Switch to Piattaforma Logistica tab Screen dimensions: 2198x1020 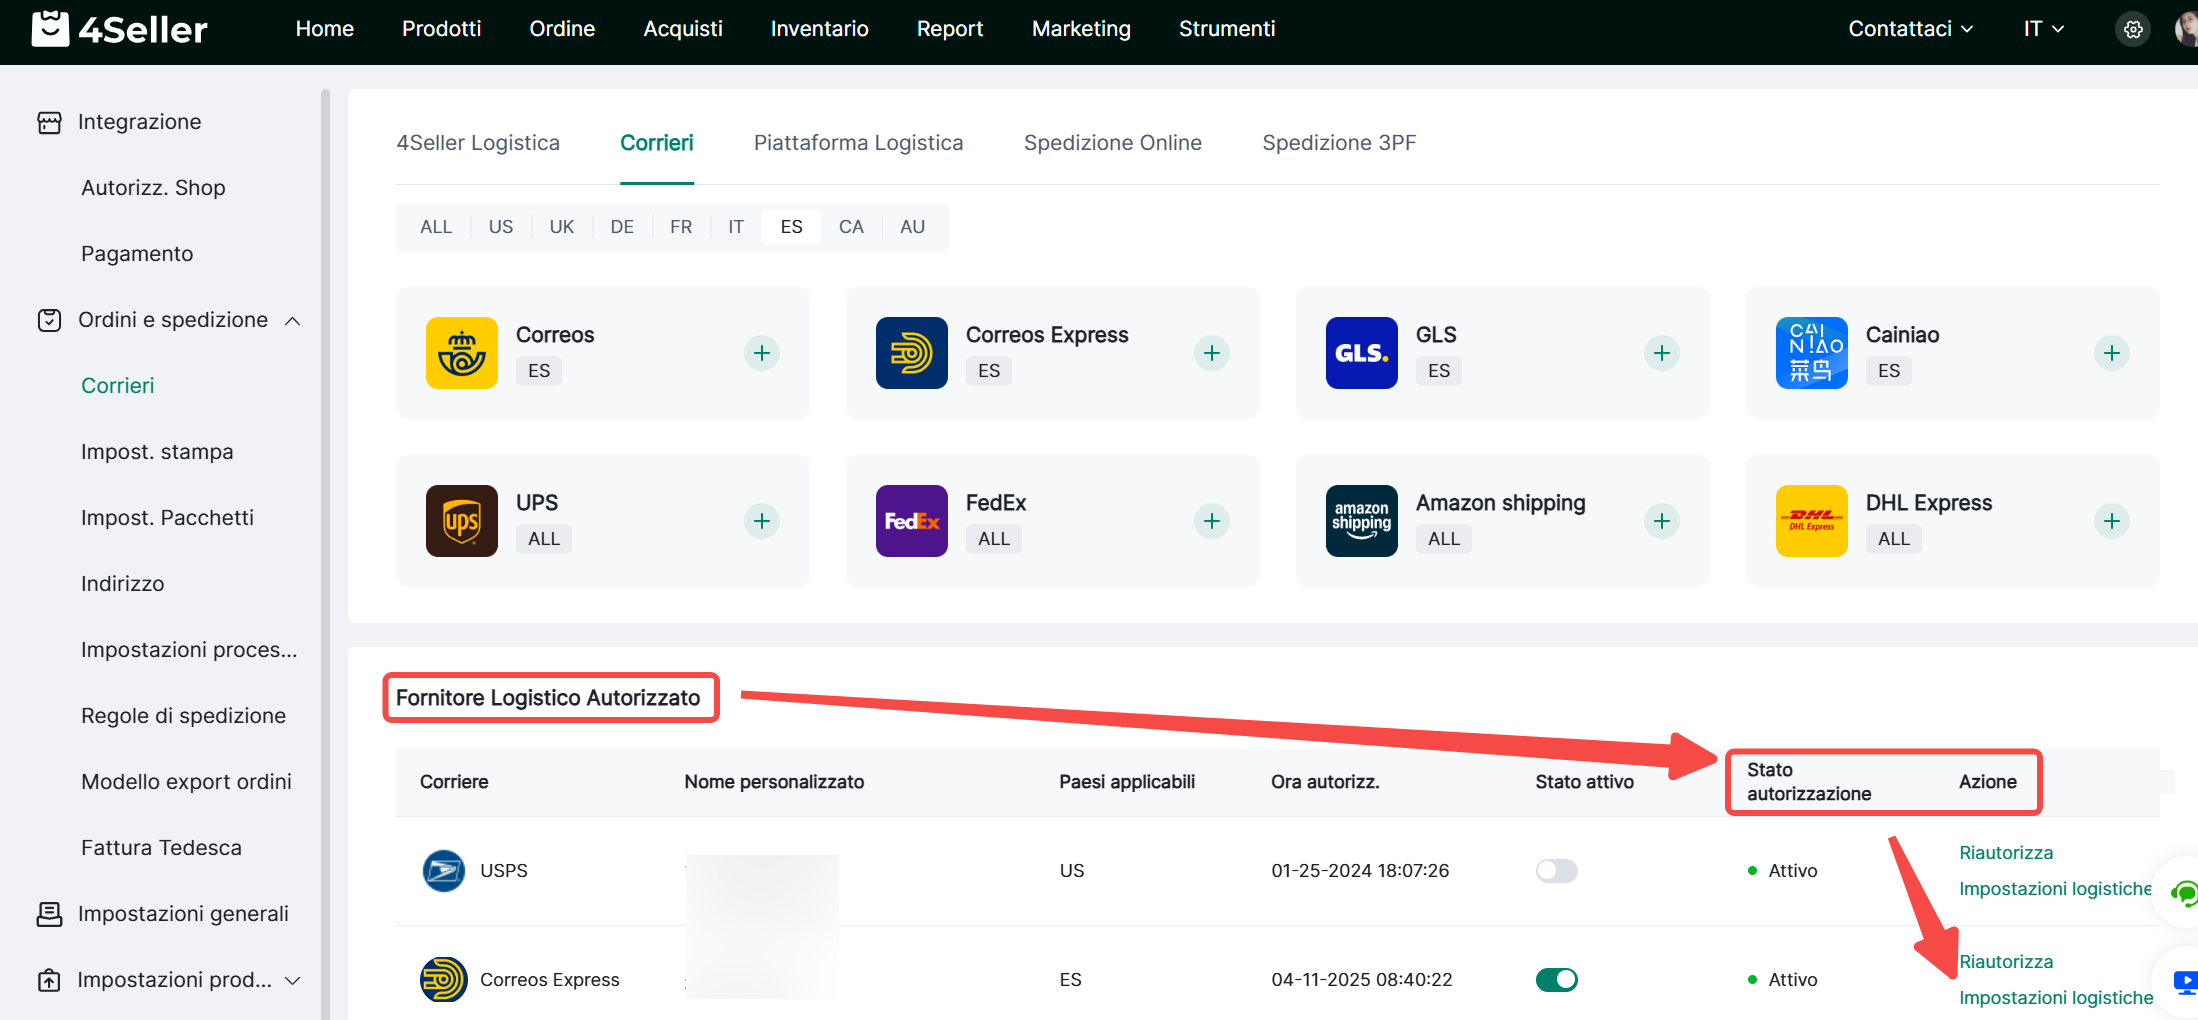[858, 143]
